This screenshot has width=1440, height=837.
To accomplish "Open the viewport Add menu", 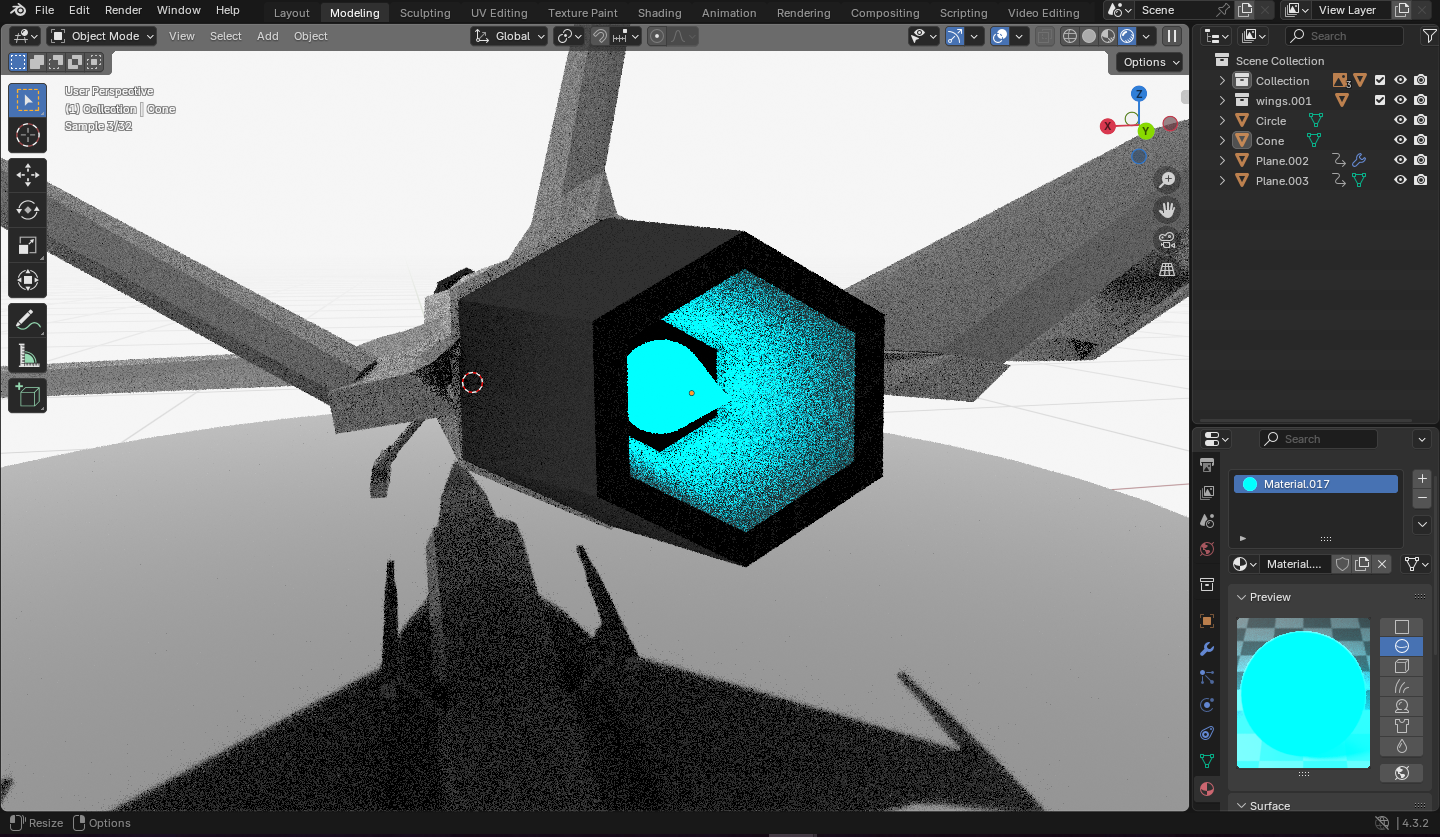I will [268, 36].
